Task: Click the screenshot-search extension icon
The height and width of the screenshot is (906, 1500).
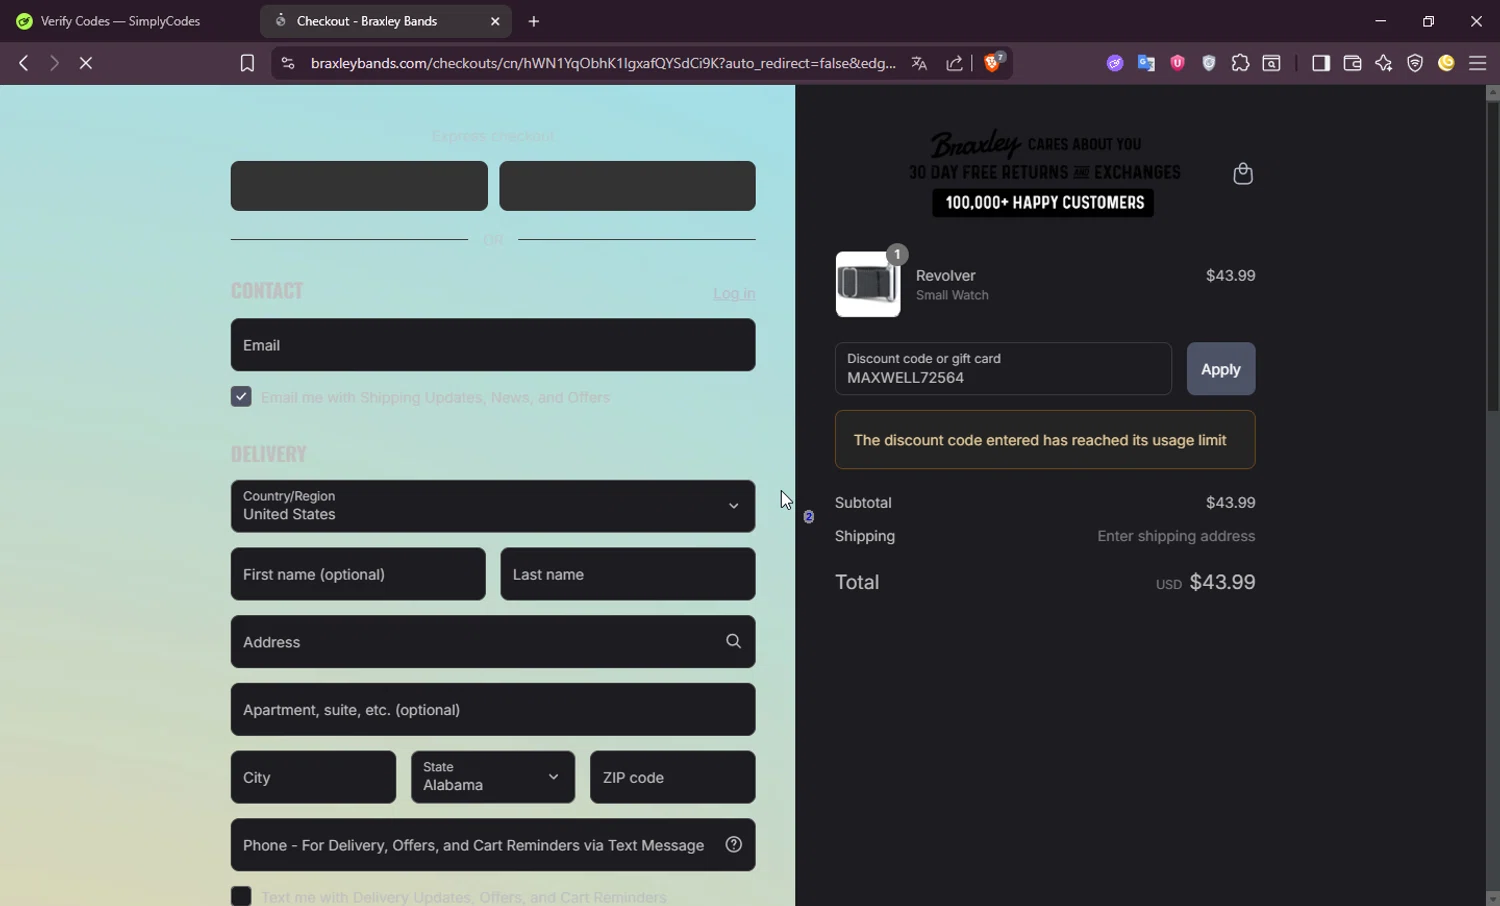Action: (x=1271, y=63)
